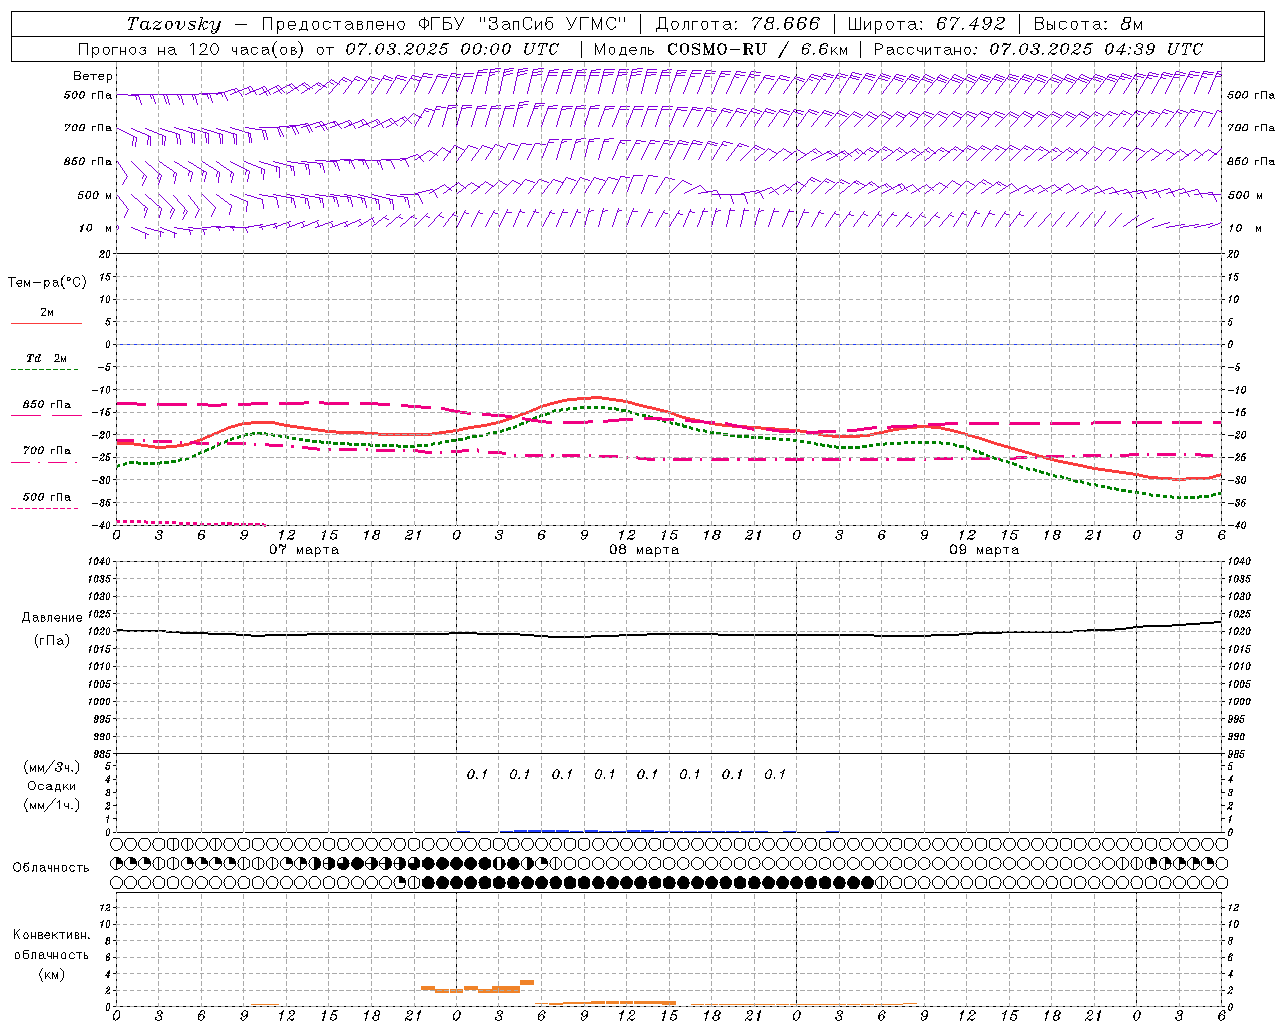Click the Tazovsky station title
The height and width of the screenshot is (1024, 1280).
pos(173,24)
